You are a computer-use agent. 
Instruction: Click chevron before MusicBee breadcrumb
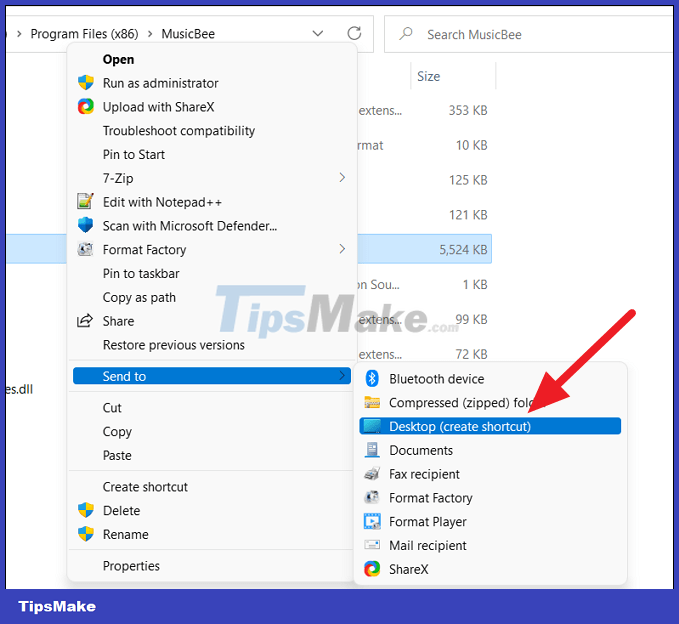pyautogui.click(x=150, y=34)
